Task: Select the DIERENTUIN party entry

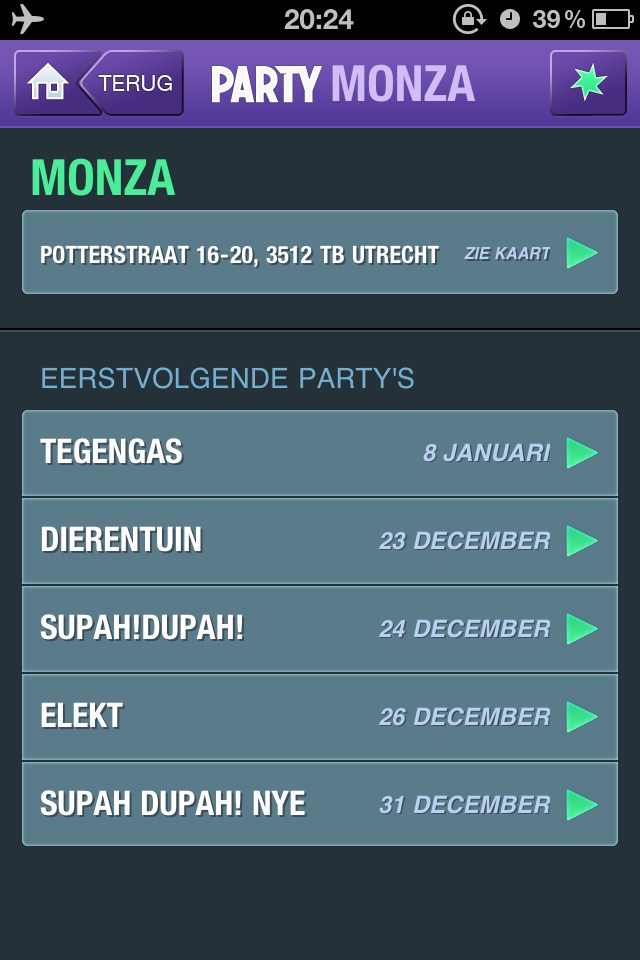Action: tap(121, 541)
